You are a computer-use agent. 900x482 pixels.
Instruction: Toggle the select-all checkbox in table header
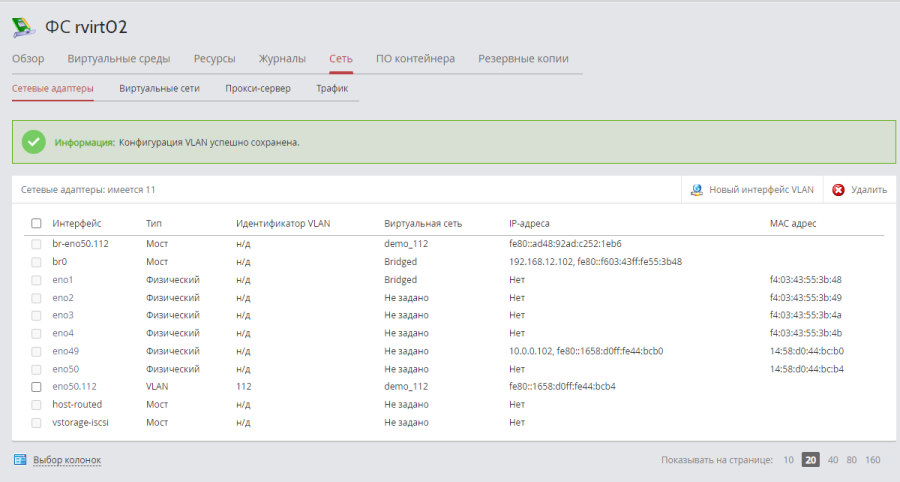(36, 223)
